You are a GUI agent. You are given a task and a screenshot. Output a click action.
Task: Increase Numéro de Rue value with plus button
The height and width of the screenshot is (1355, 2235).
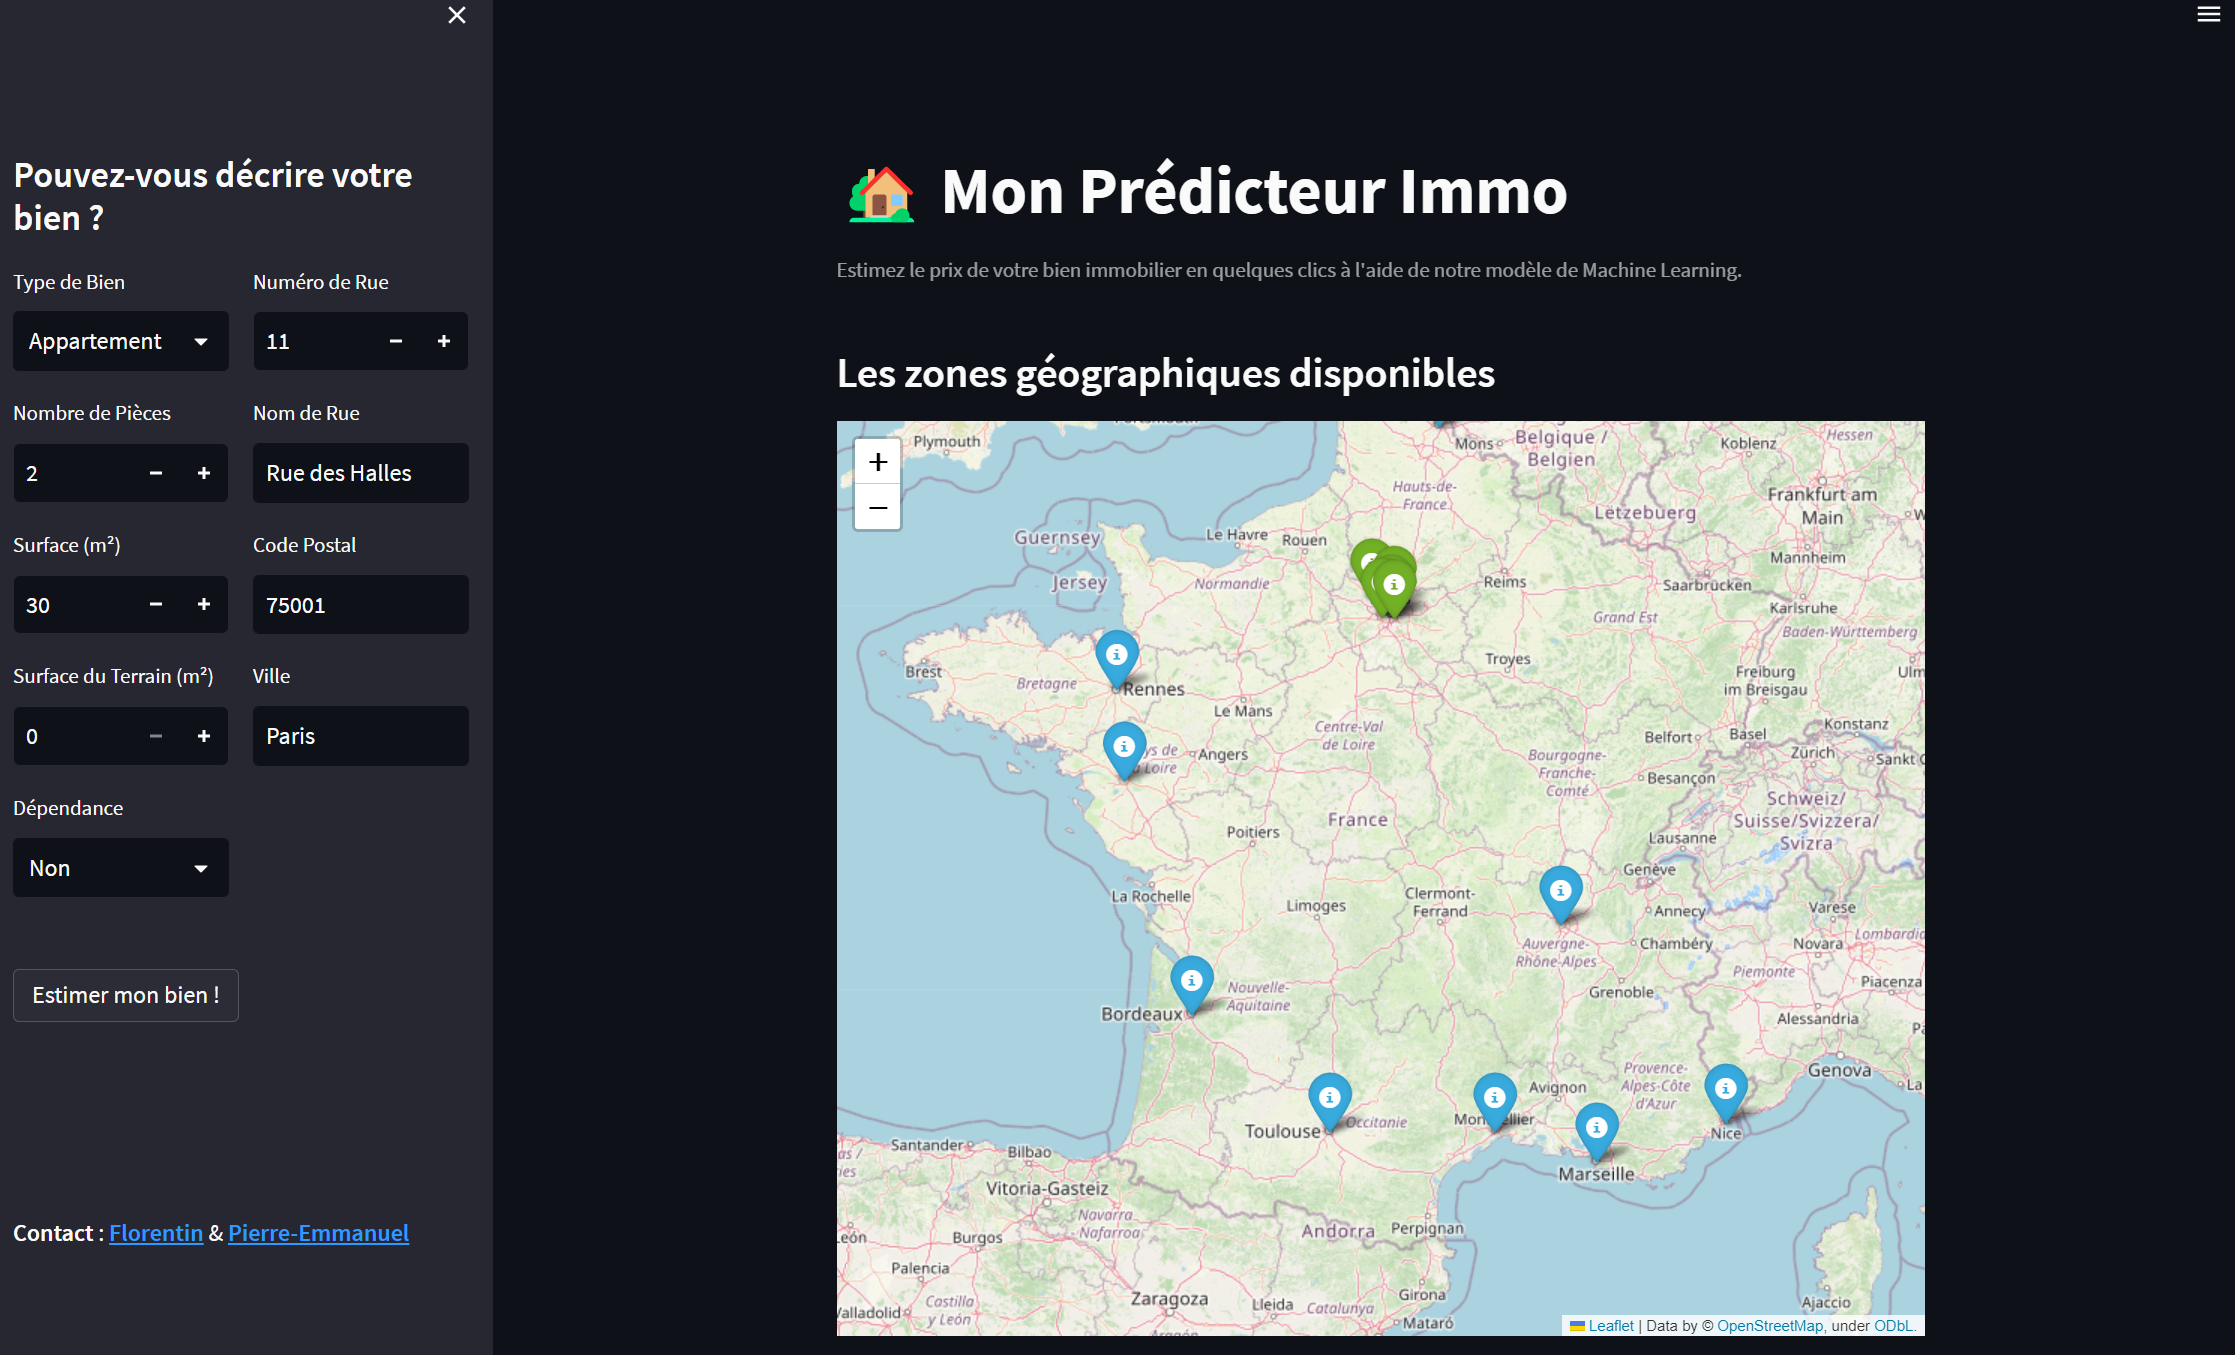[x=444, y=340]
